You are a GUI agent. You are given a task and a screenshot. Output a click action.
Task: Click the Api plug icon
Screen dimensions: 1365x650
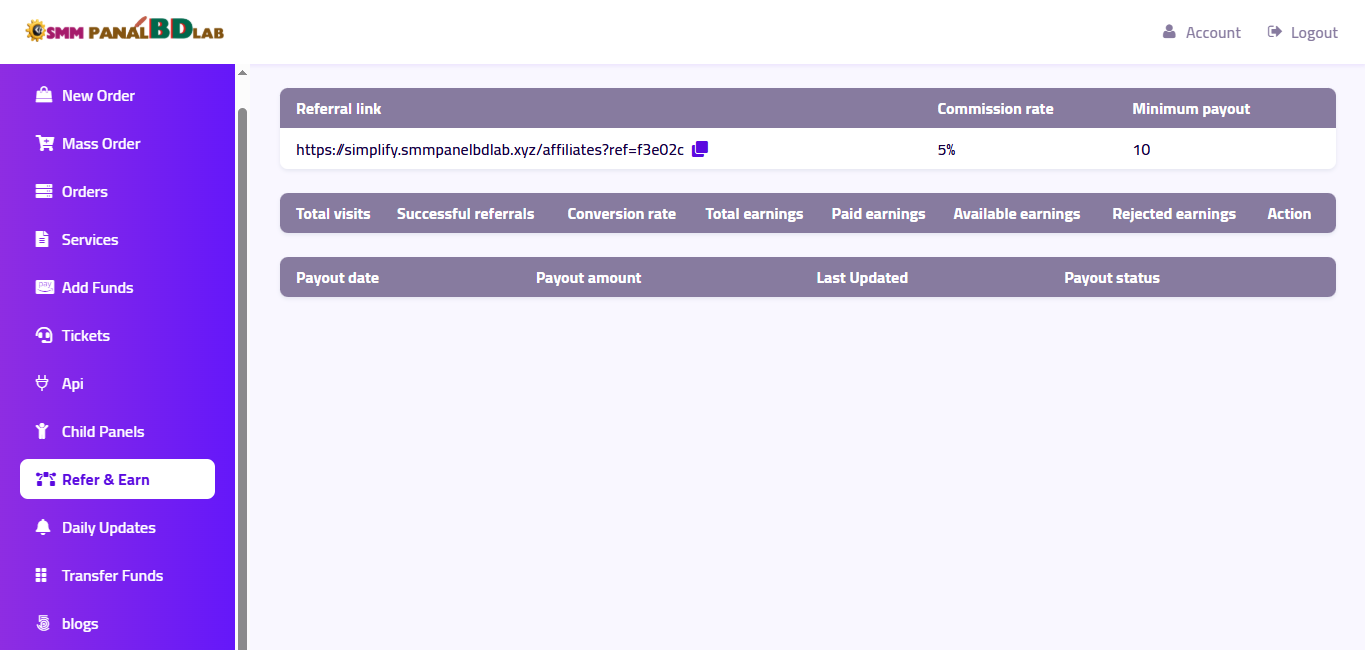coord(42,384)
